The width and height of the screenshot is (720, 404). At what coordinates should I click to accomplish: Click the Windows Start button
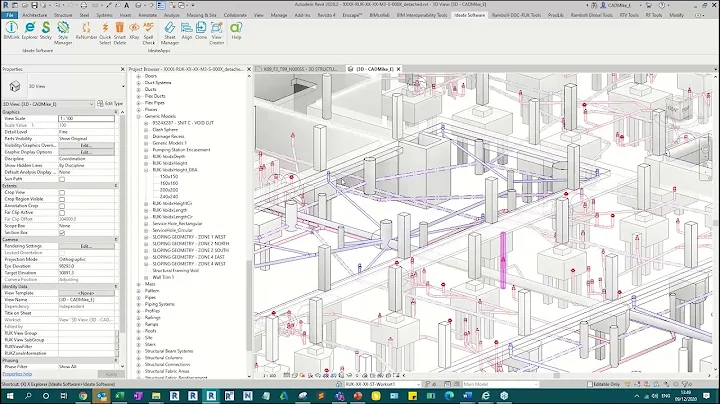(x=10, y=395)
